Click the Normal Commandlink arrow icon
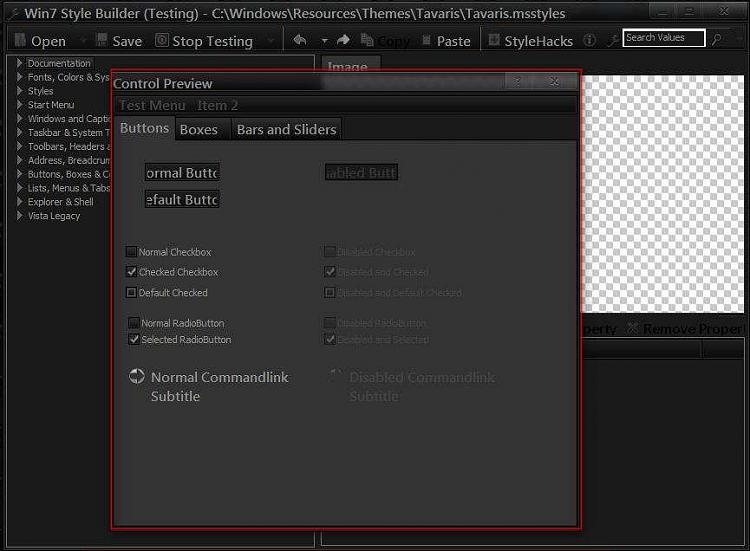750x551 pixels. tap(137, 376)
